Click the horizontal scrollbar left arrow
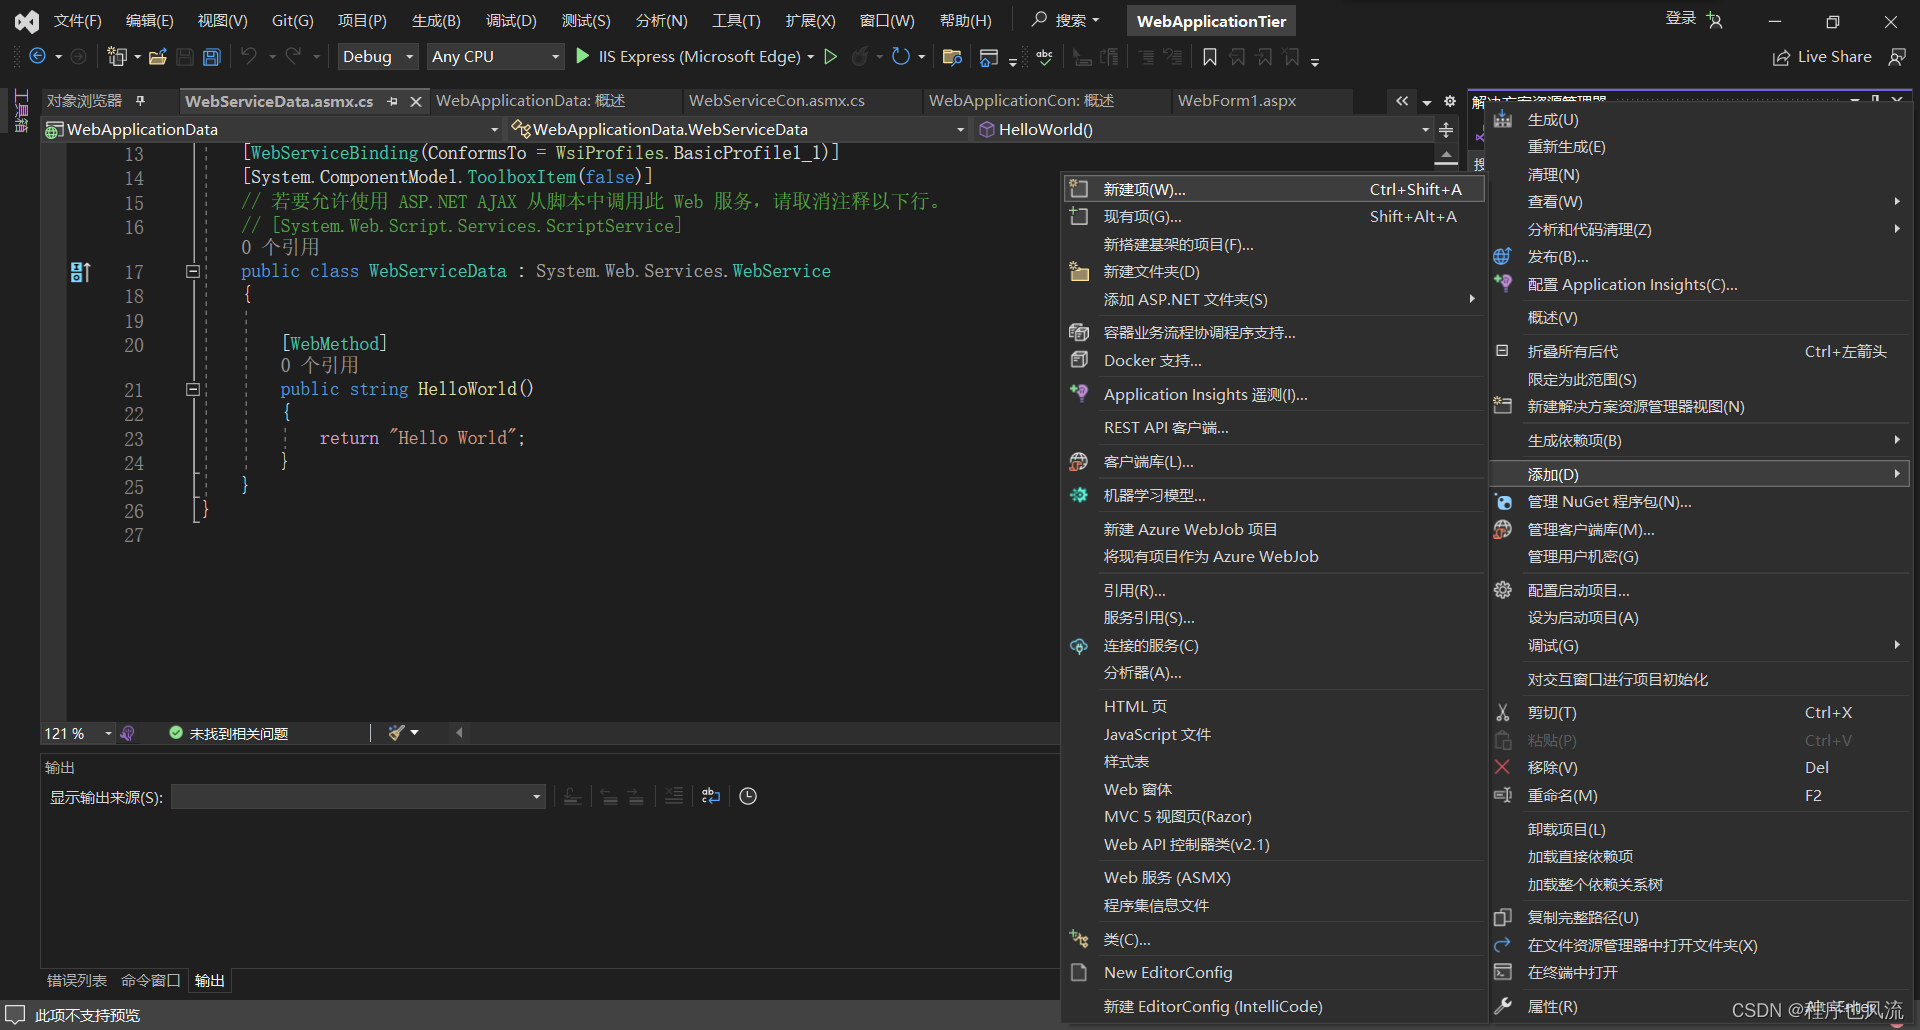1920x1030 pixels. coord(459,733)
